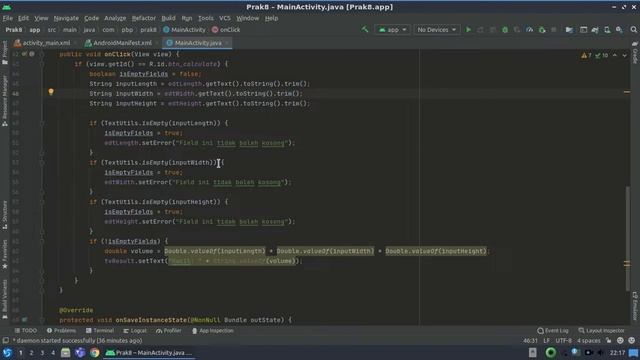640x360 pixels.
Task: Open the Project side tool window
Action: pyautogui.click(x=5, y=53)
